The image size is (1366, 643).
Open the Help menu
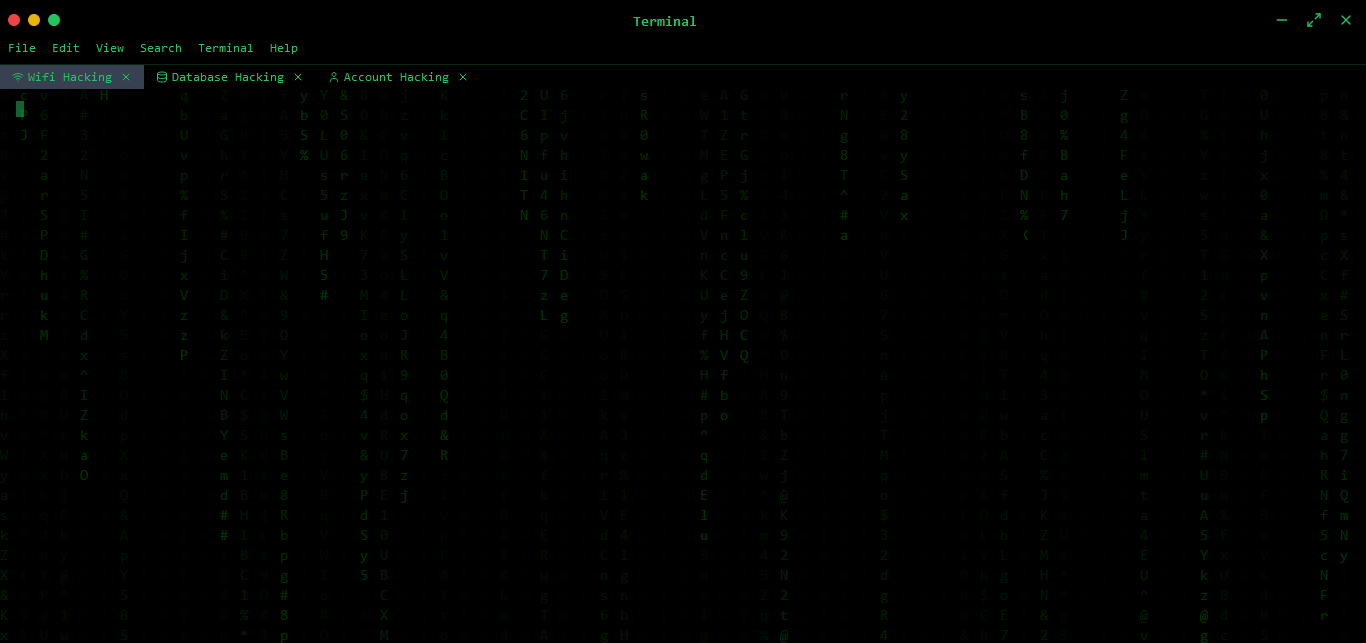(284, 48)
